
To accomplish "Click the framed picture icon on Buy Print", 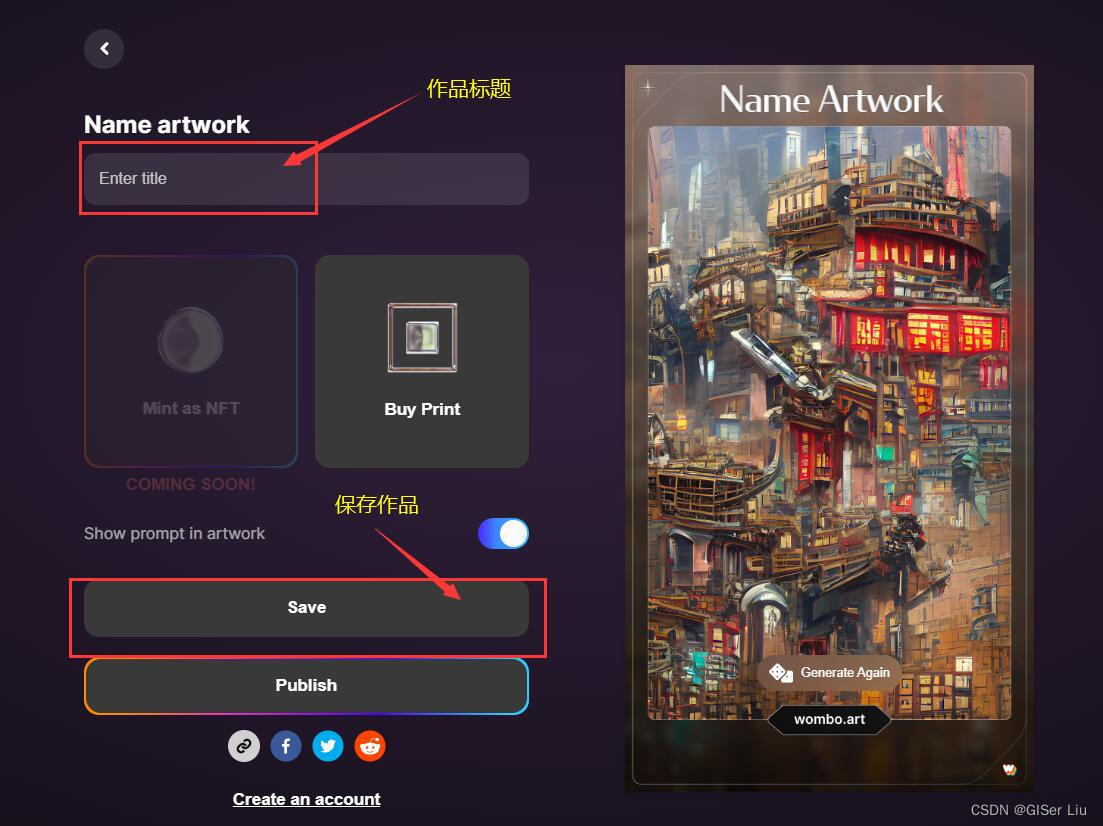I will [x=422, y=338].
